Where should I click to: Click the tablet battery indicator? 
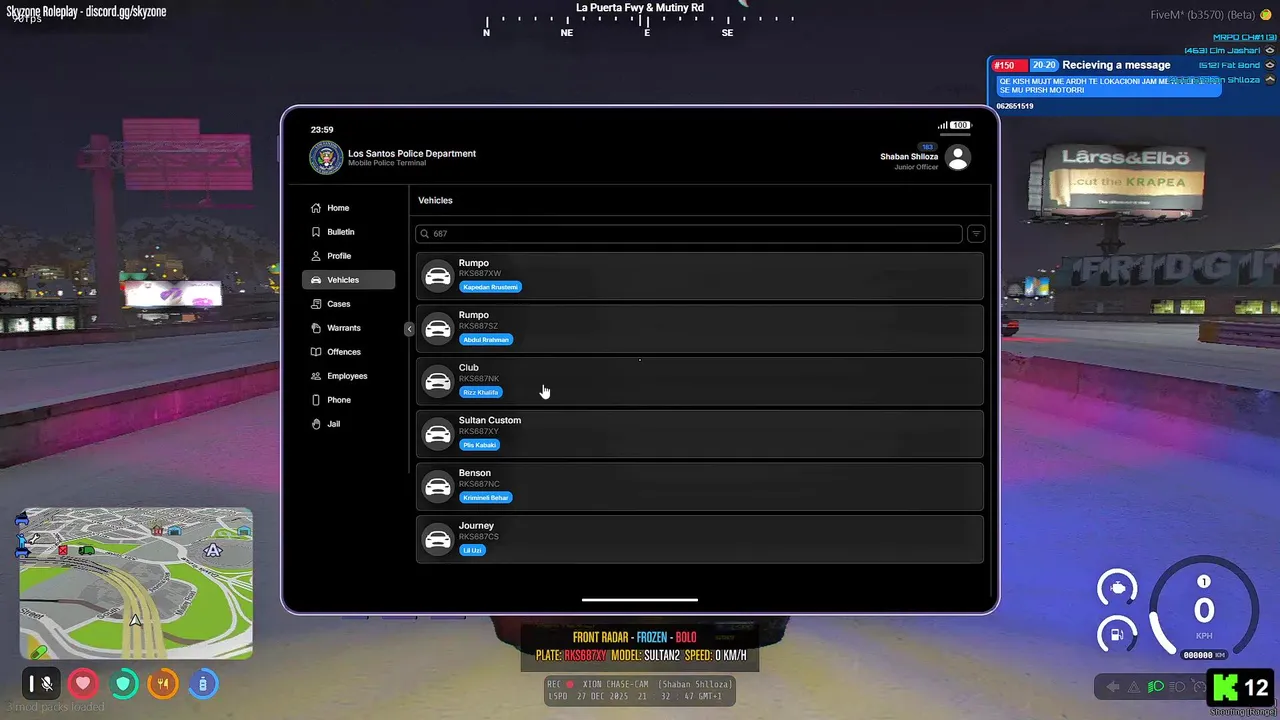[960, 126]
